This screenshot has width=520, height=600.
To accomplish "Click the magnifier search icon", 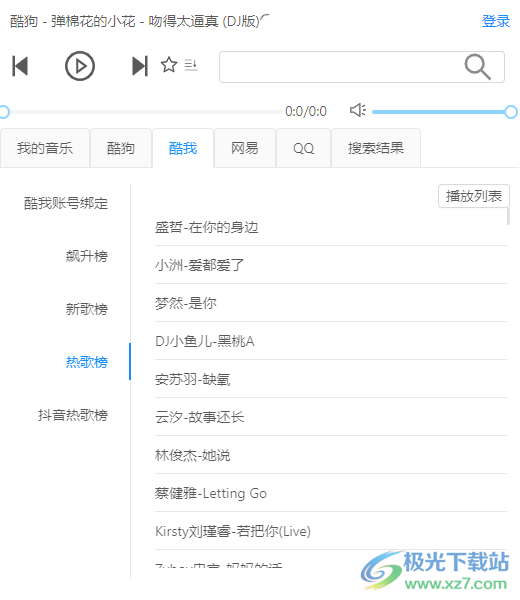I will (477, 67).
